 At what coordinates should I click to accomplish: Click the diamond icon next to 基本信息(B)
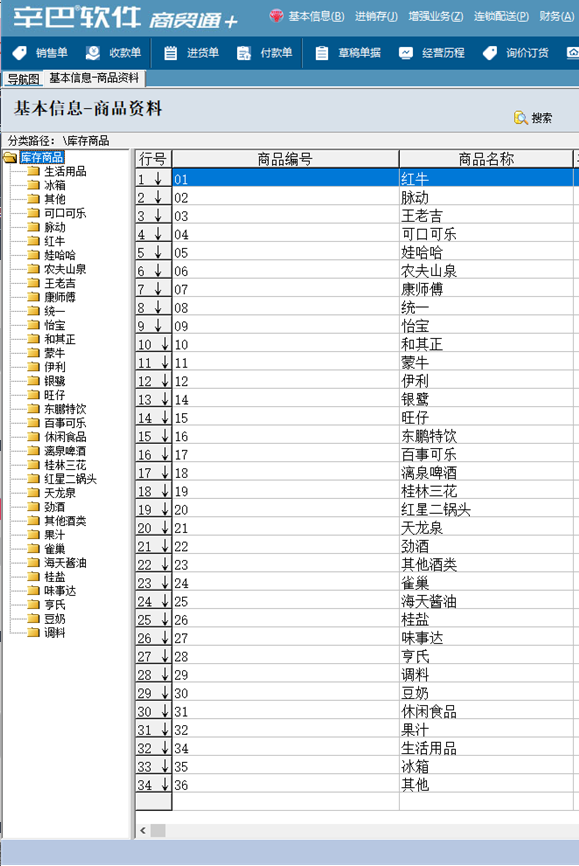click(x=276, y=16)
